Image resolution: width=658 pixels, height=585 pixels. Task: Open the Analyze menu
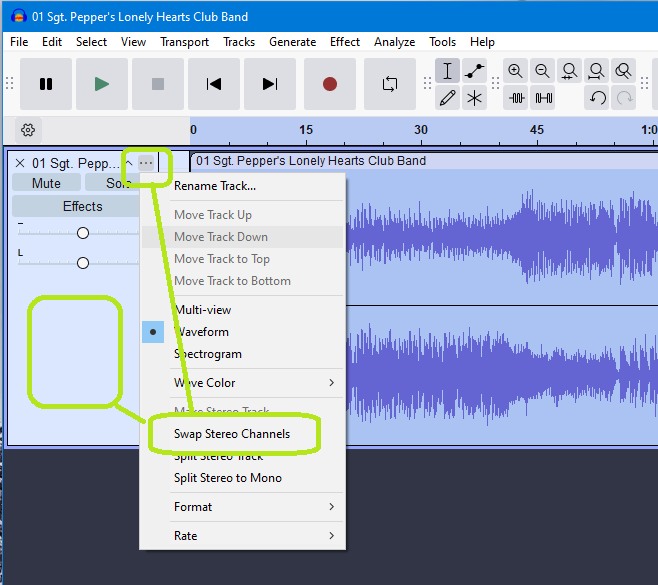tap(395, 42)
